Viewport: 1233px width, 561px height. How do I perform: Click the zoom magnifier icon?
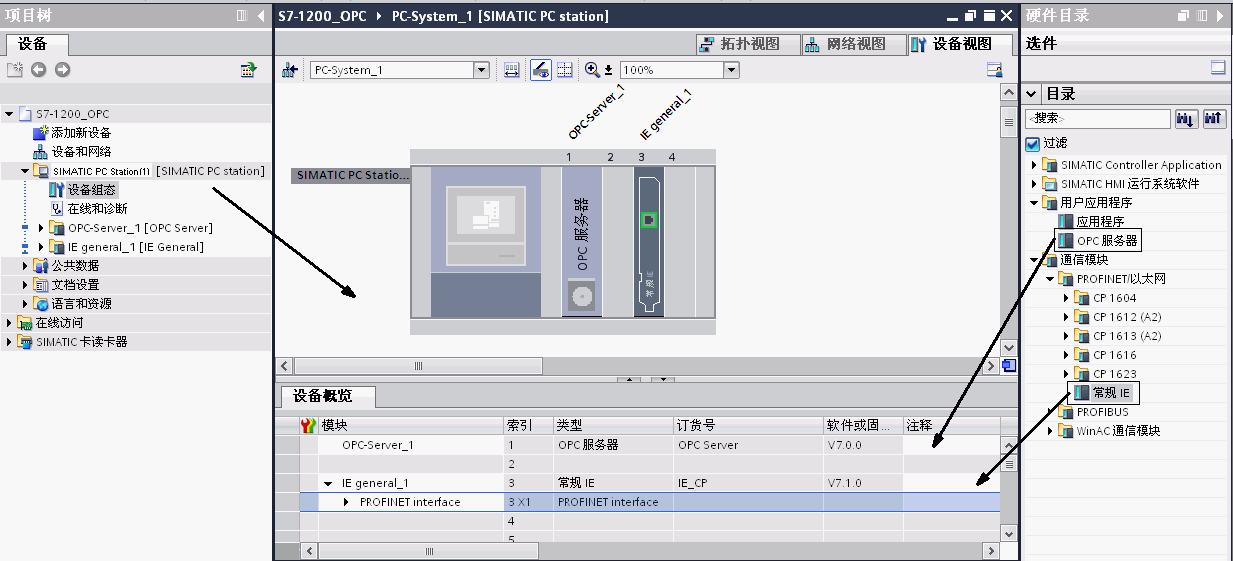coord(592,70)
